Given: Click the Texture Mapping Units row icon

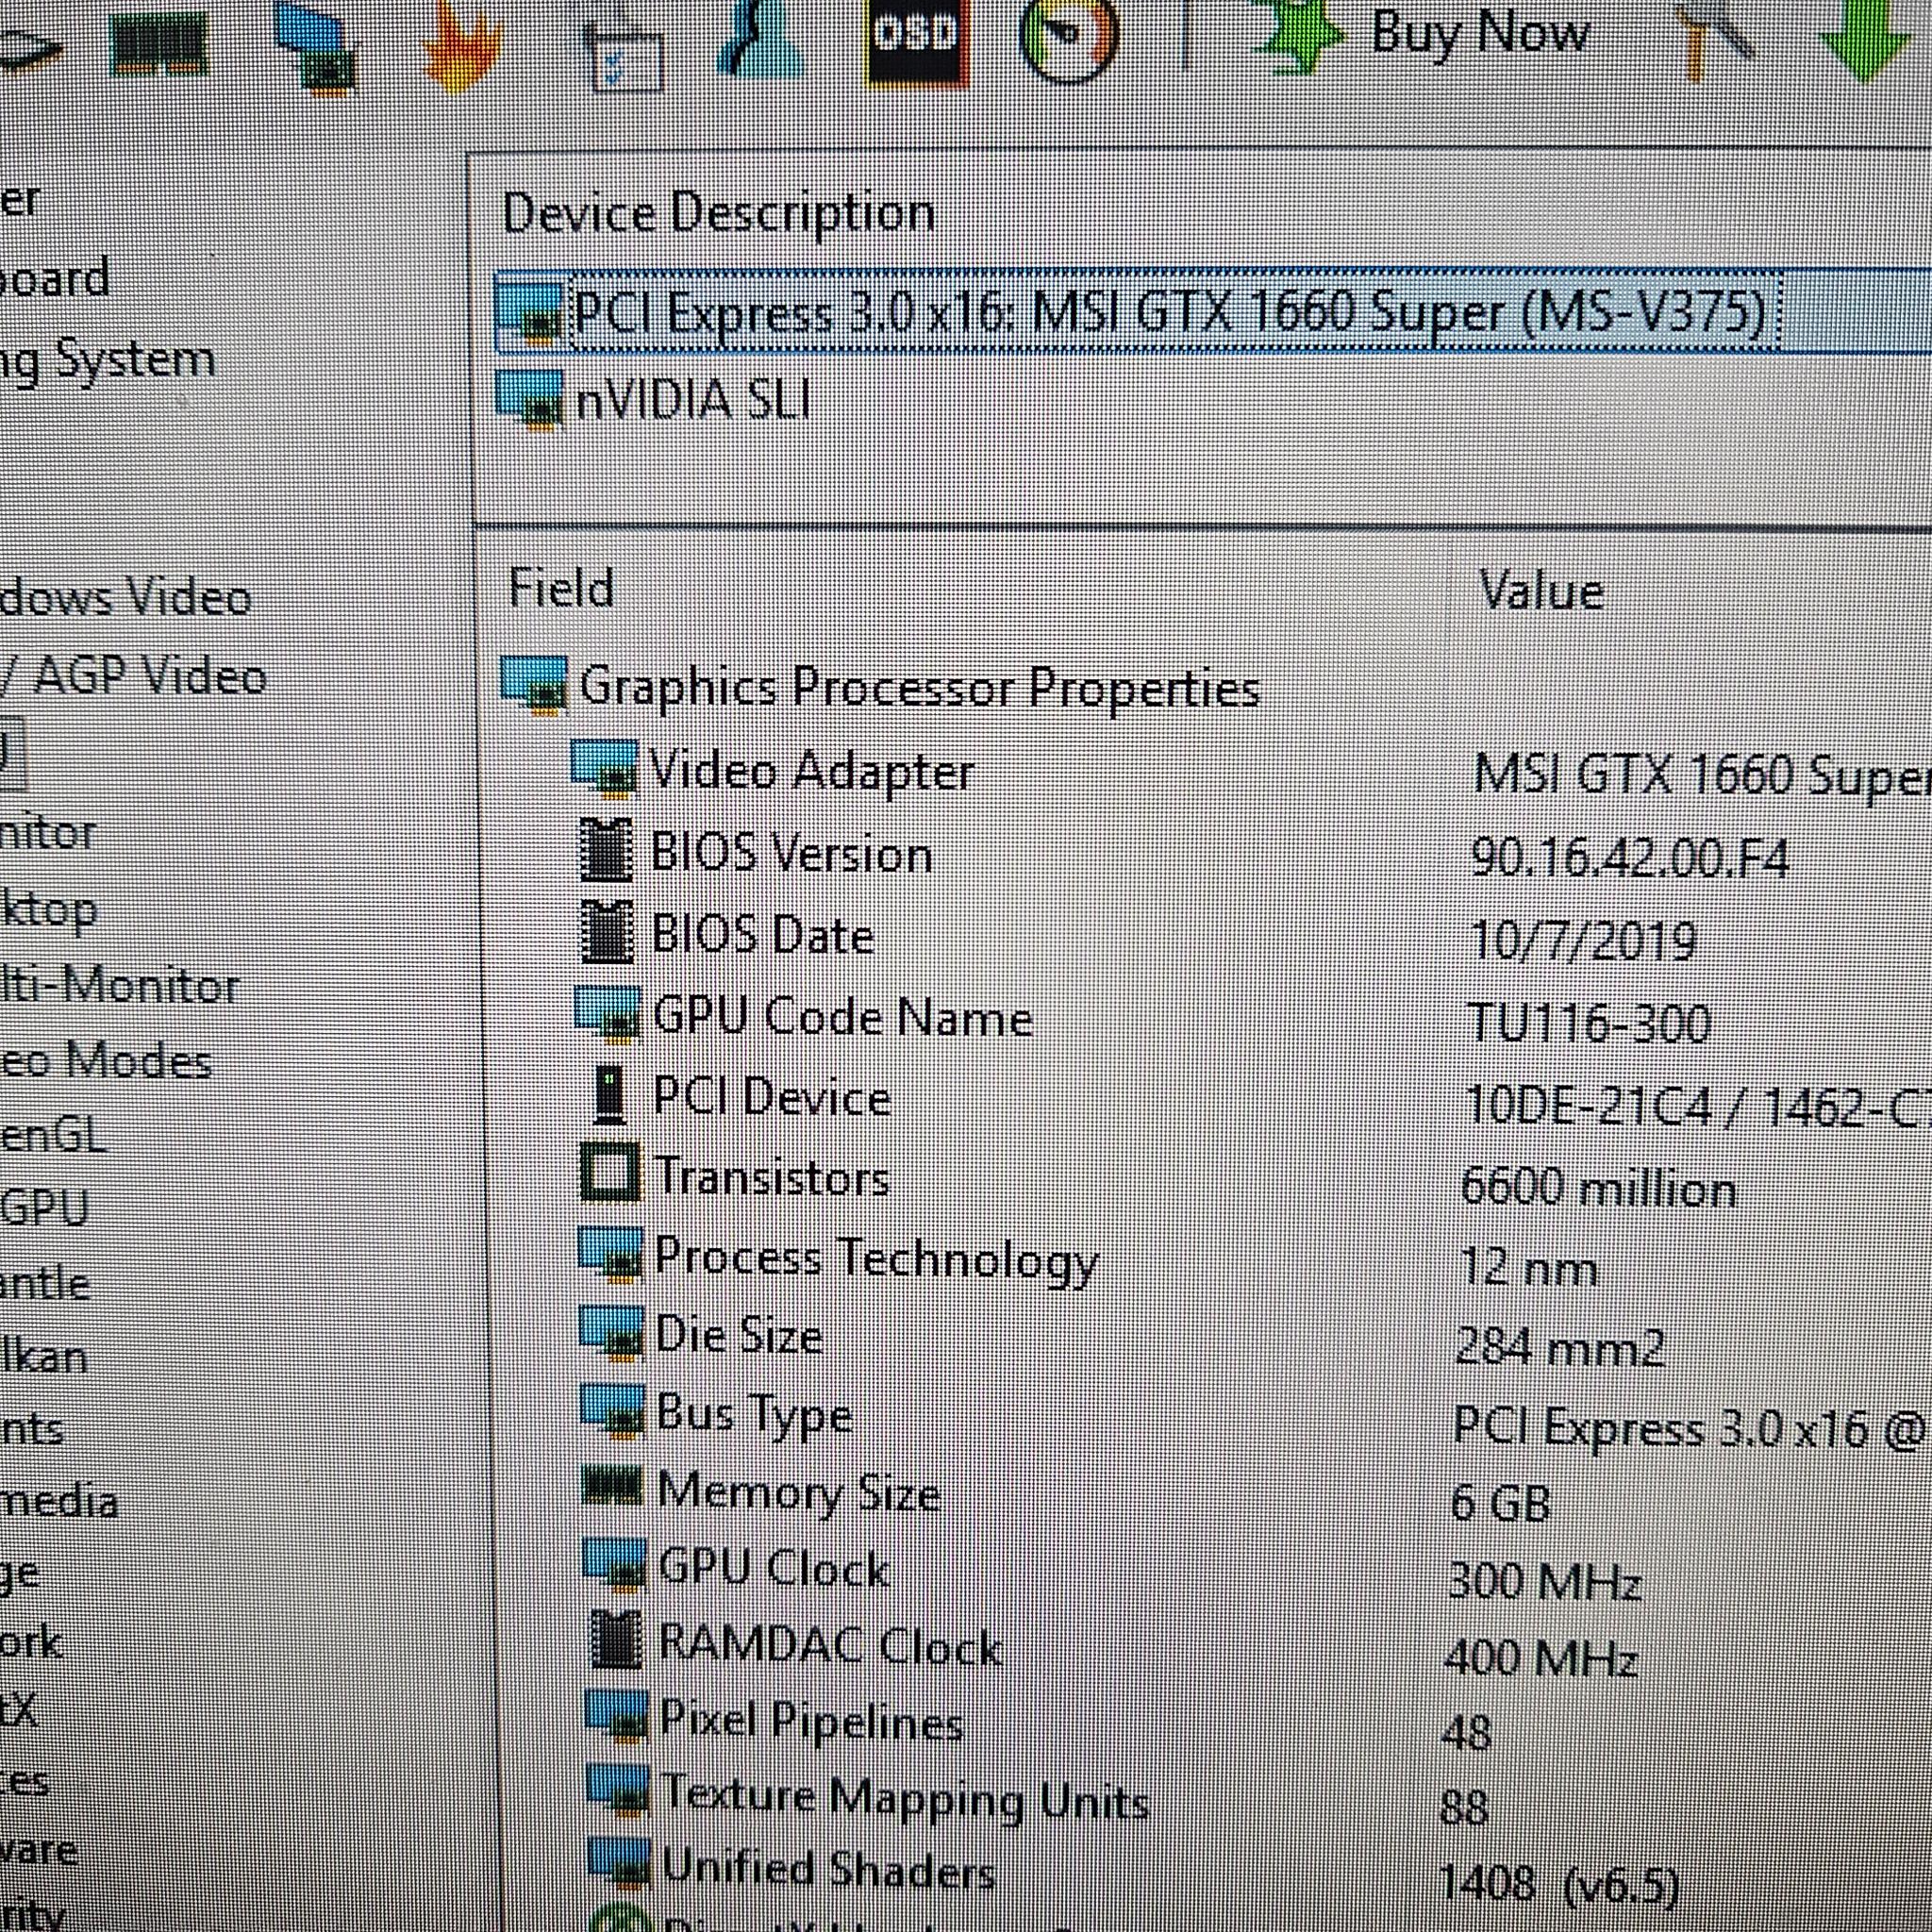Looking at the screenshot, I should point(619,1790).
